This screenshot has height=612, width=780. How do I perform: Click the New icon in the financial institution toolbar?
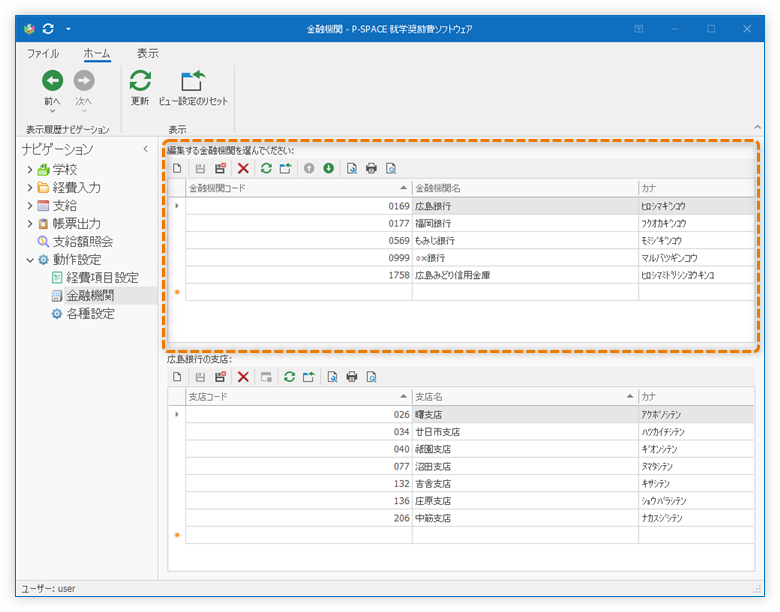pyautogui.click(x=177, y=168)
